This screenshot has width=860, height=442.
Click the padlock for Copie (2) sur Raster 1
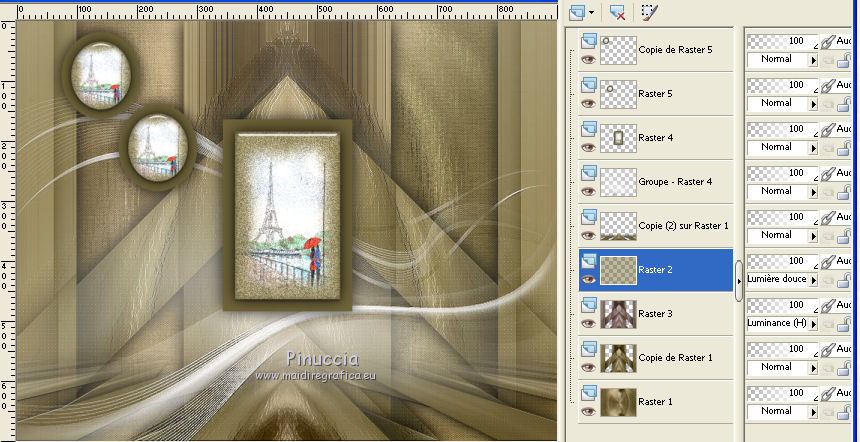click(x=844, y=236)
